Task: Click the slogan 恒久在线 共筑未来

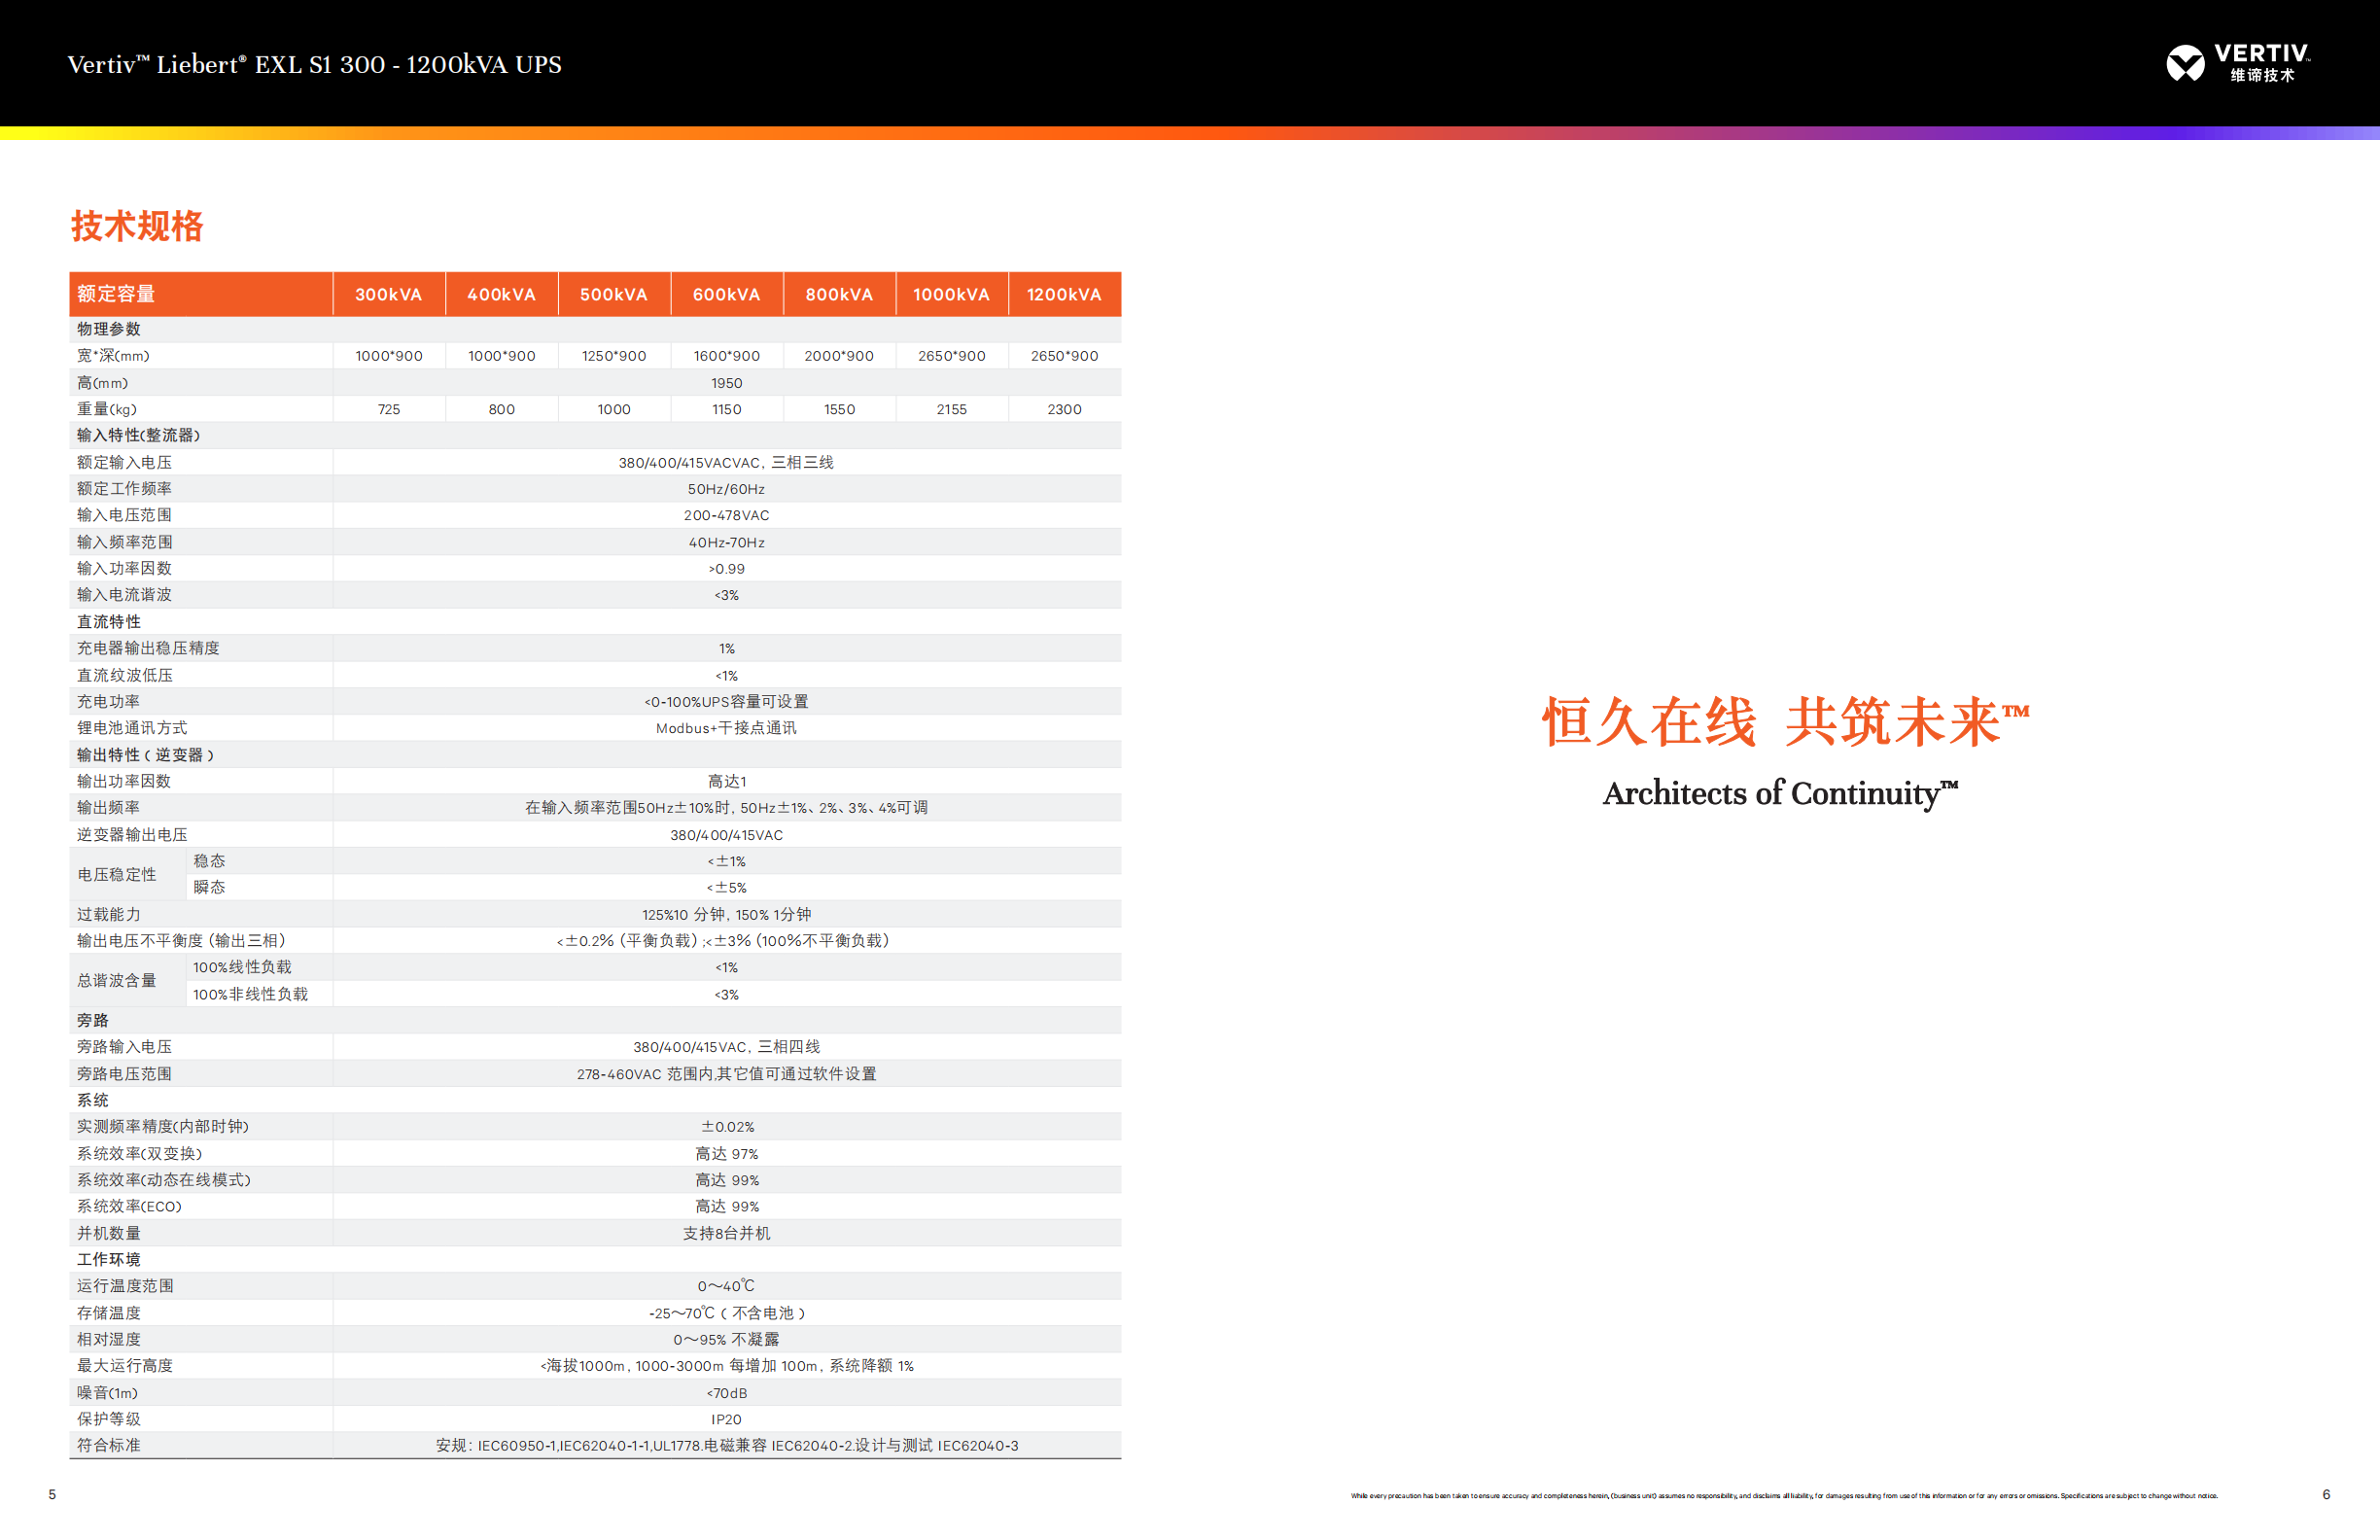Action: [1785, 722]
